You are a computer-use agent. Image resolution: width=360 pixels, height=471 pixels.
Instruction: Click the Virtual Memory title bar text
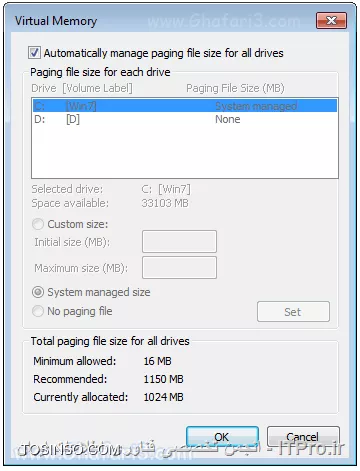point(56,21)
